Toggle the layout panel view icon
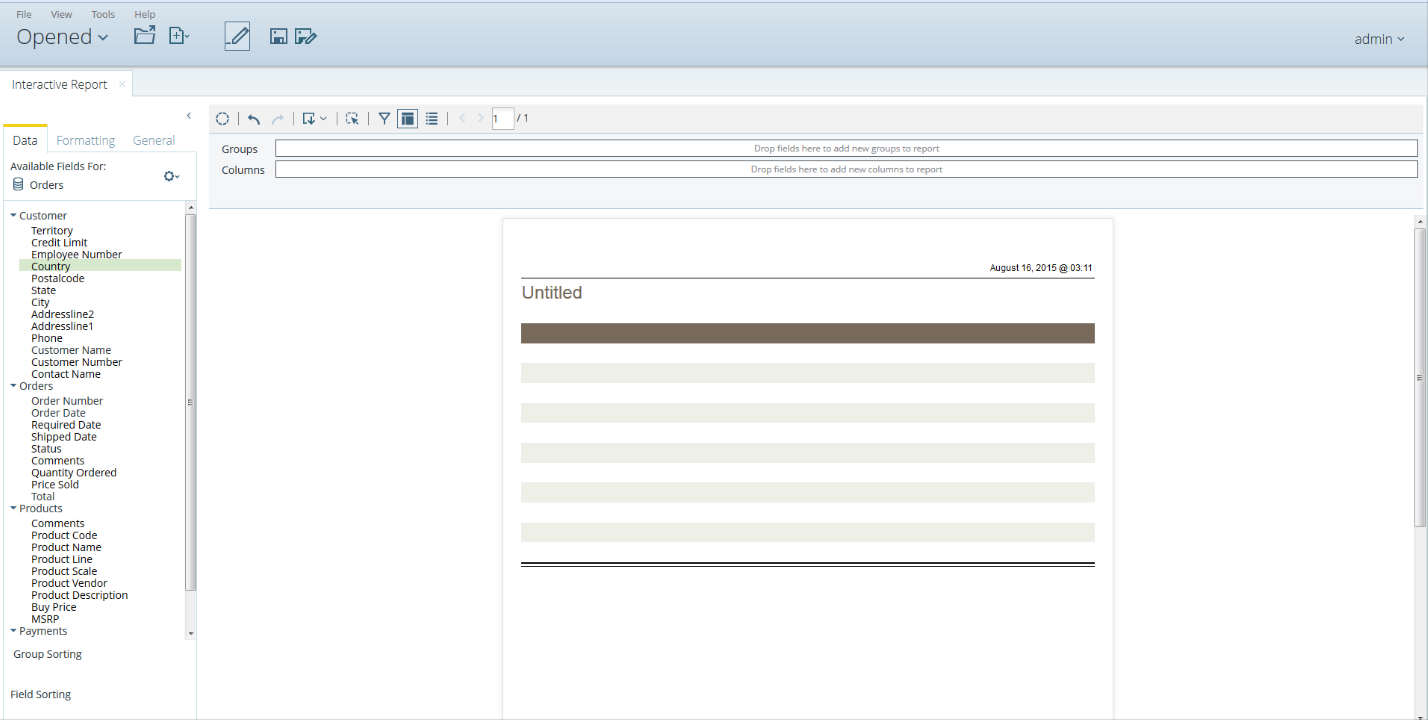The image size is (1428, 720). coord(407,119)
